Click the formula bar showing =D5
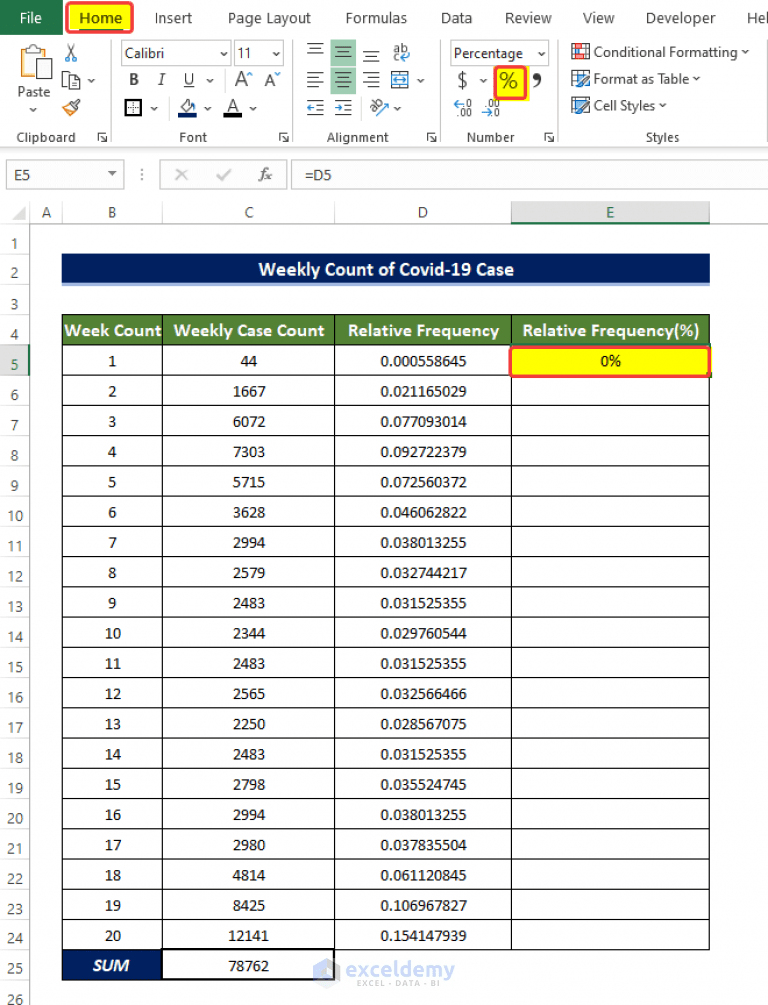 click(x=530, y=175)
